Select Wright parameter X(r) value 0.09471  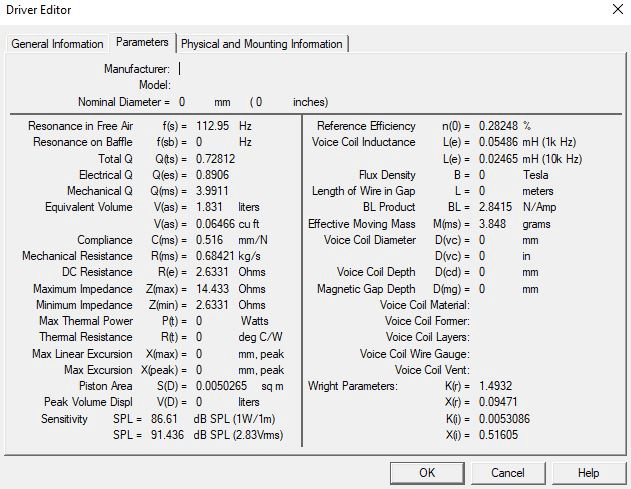pos(498,402)
